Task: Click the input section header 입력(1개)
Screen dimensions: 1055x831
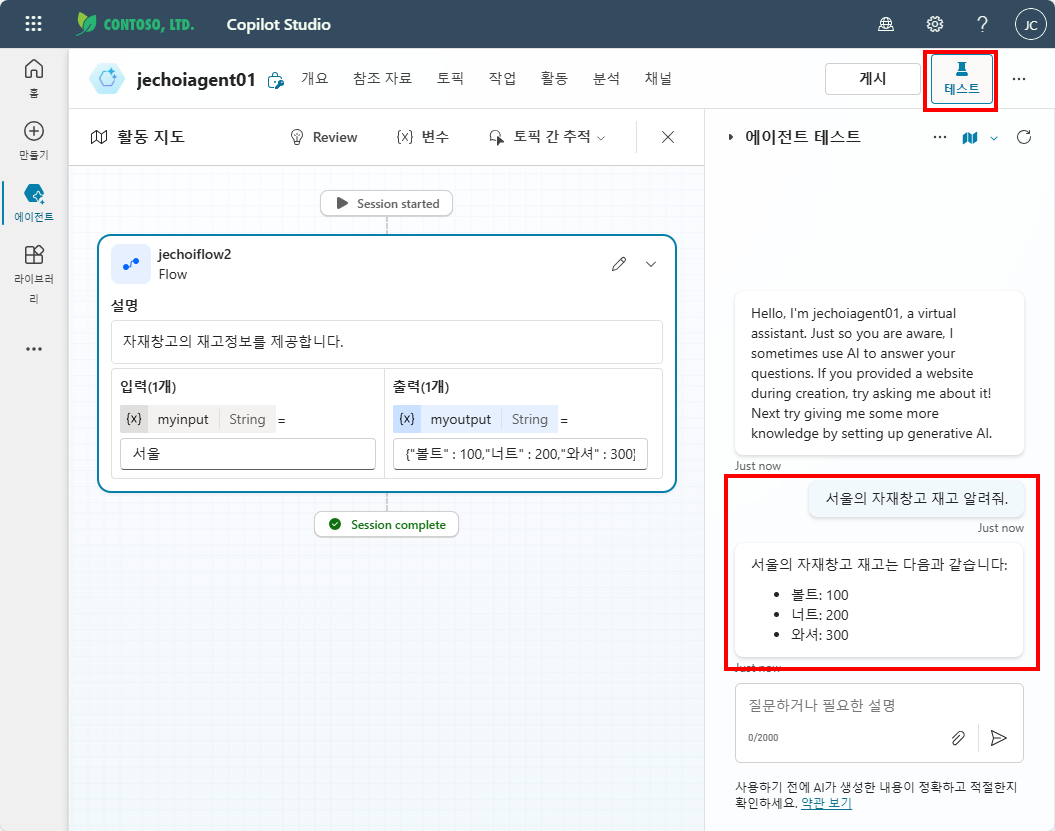Action: click(x=148, y=387)
